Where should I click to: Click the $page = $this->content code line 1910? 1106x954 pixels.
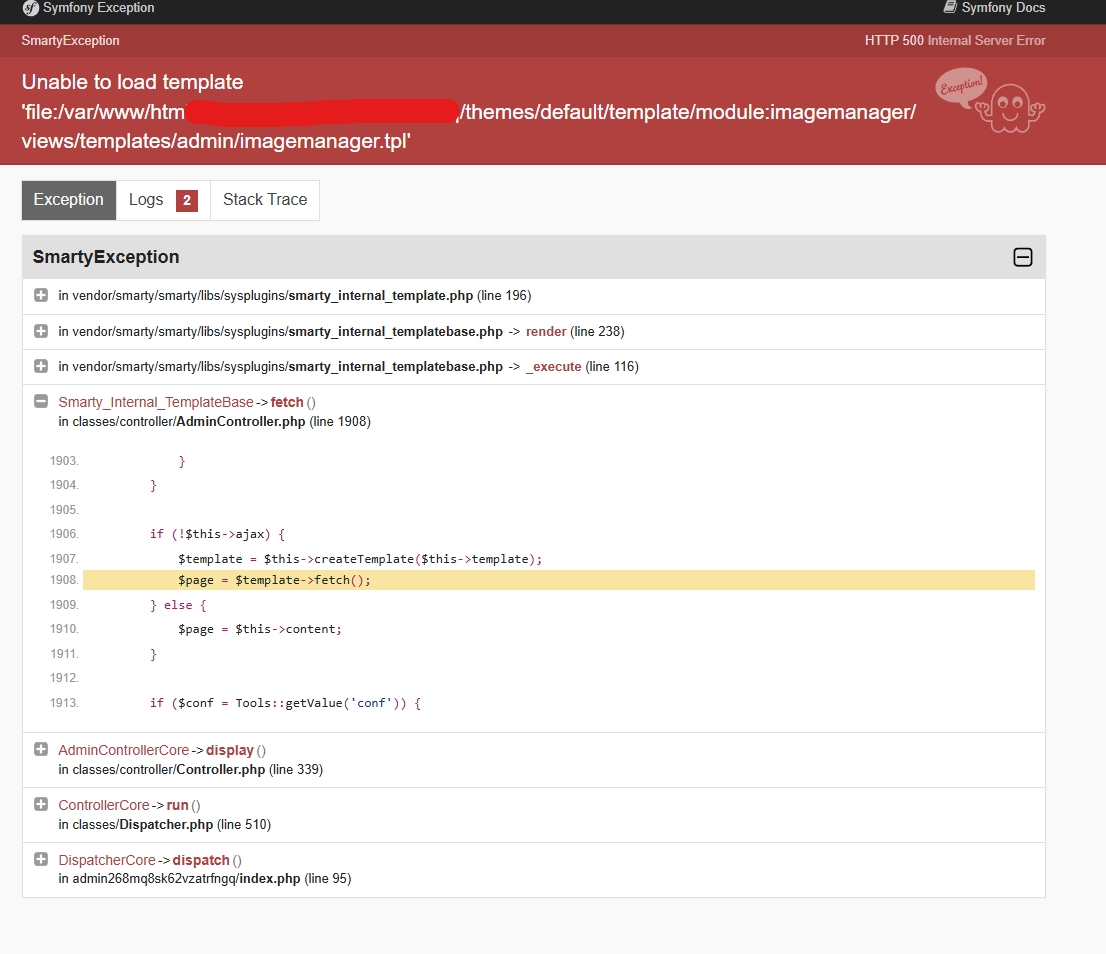point(260,629)
